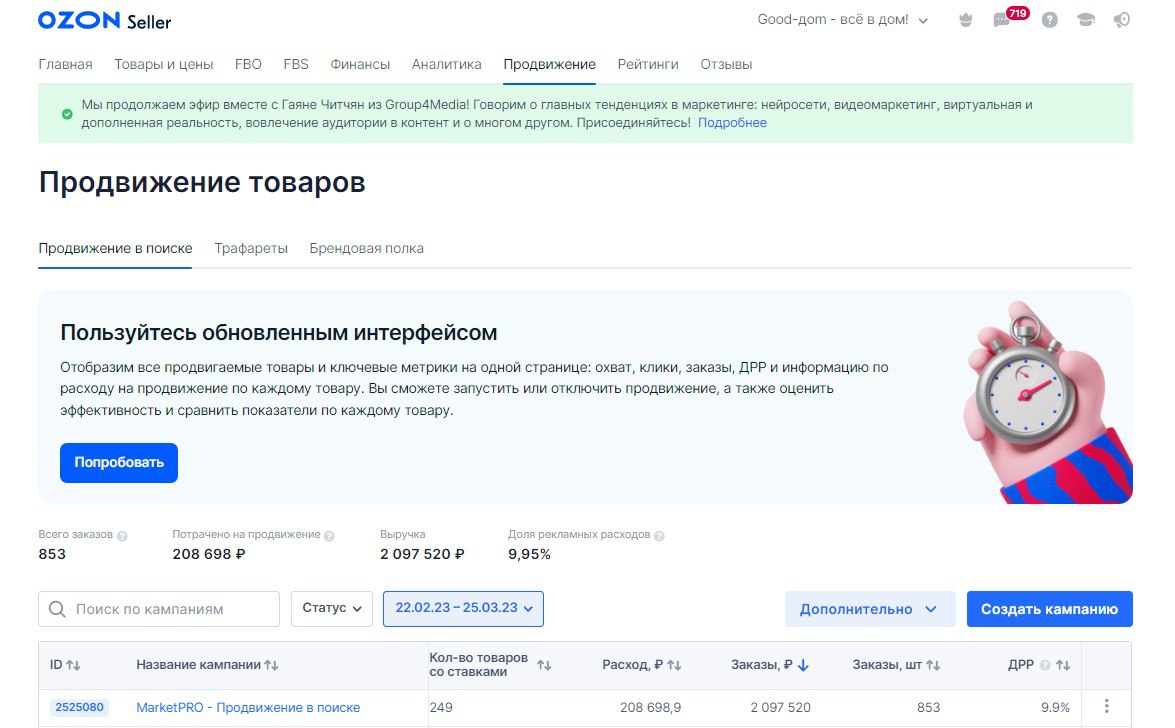1175x728 pixels.
Task: Click the 208 698 ₽ spent value
Action: tap(208, 554)
